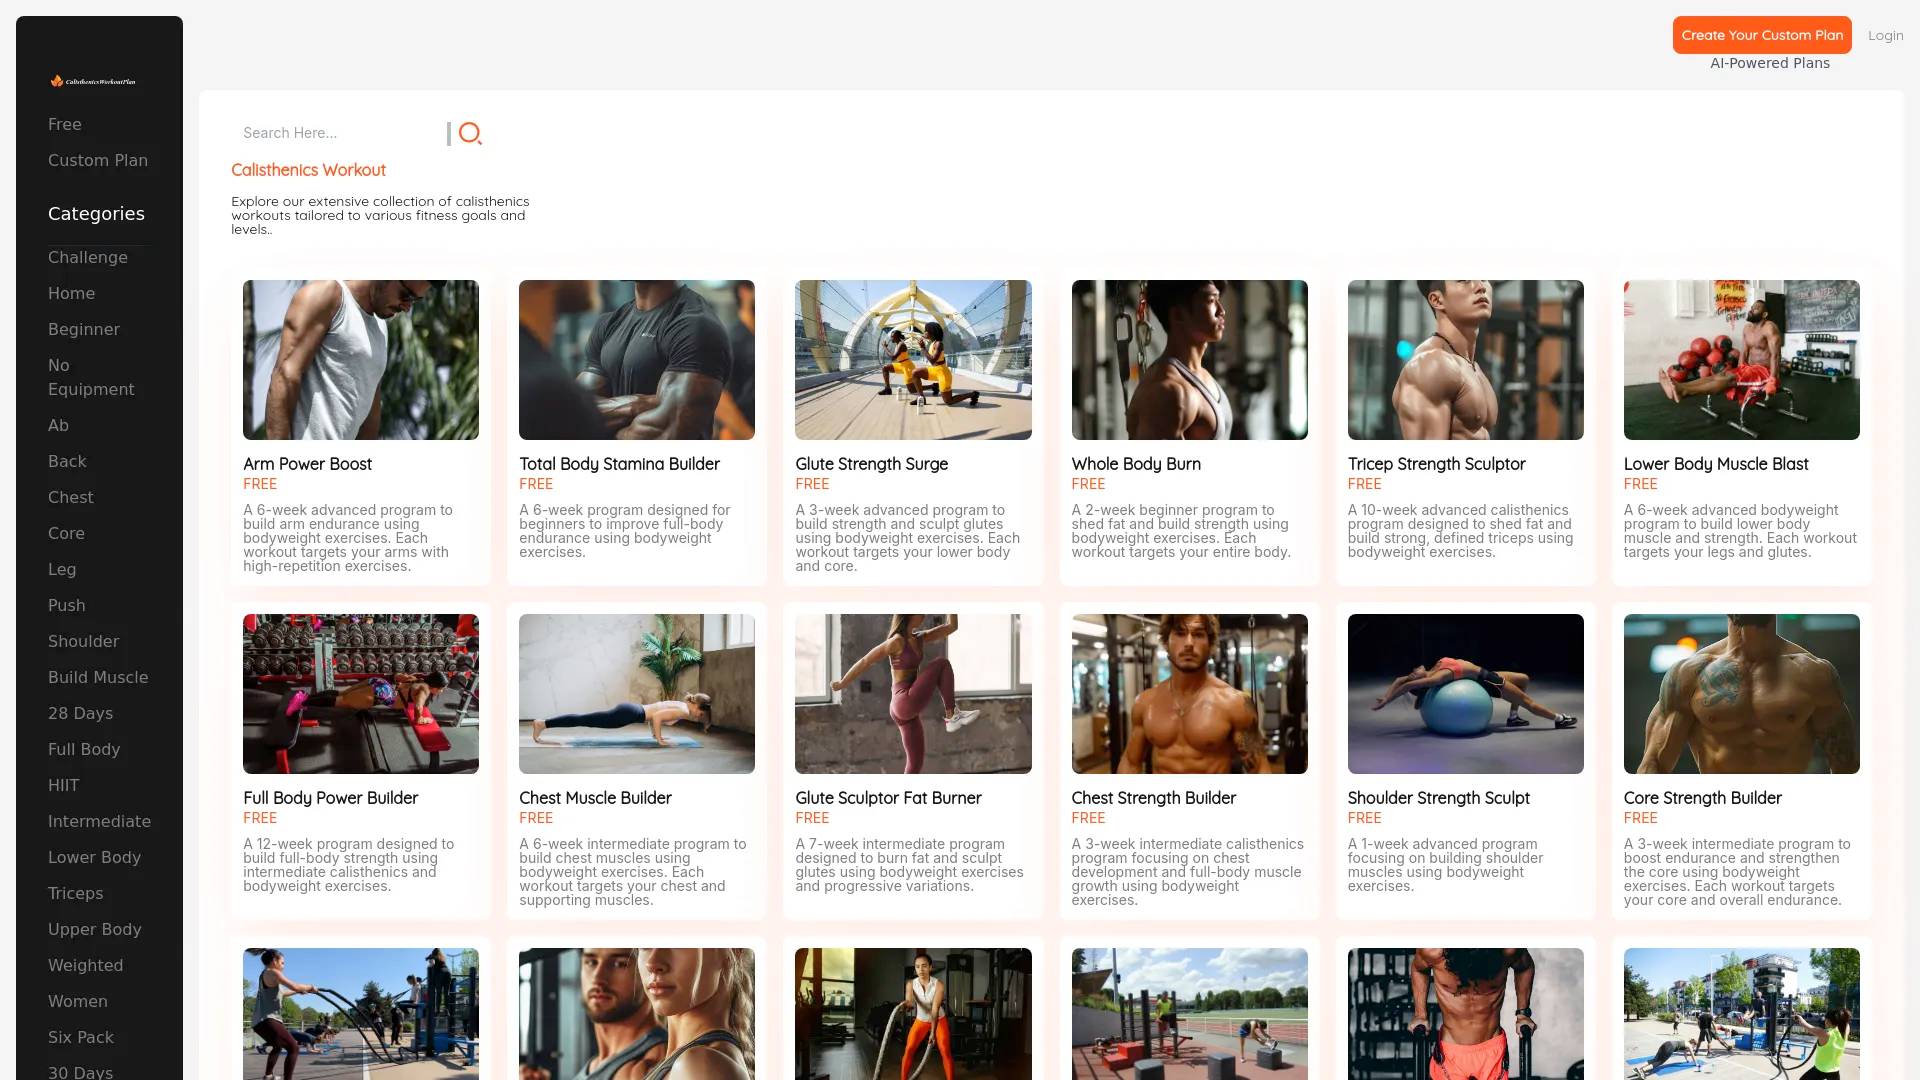Screen dimensions: 1920x1080
Task: Open the Create Your Custom Plan button
Action: click(x=1762, y=35)
